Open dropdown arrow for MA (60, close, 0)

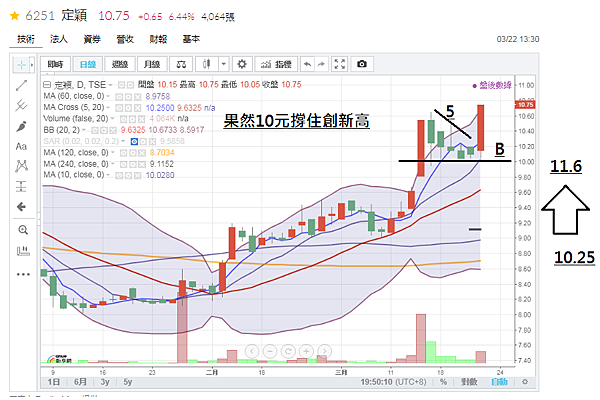click(108, 96)
